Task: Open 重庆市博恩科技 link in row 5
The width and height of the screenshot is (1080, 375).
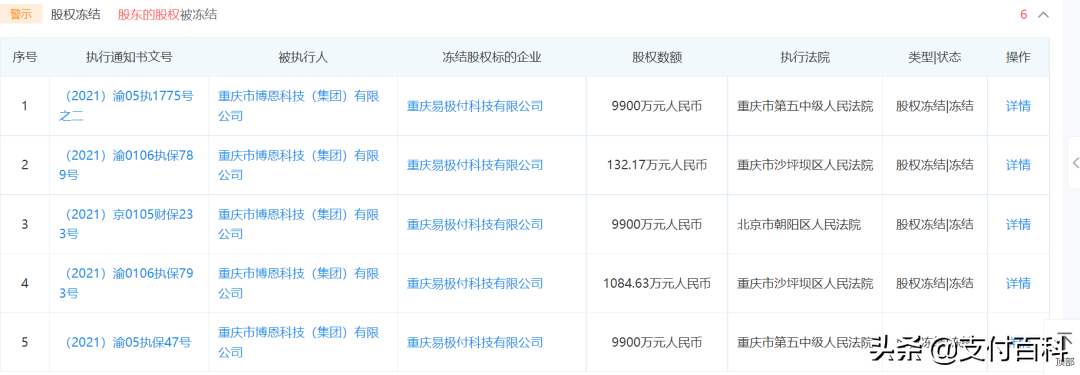Action: pyautogui.click(x=299, y=342)
